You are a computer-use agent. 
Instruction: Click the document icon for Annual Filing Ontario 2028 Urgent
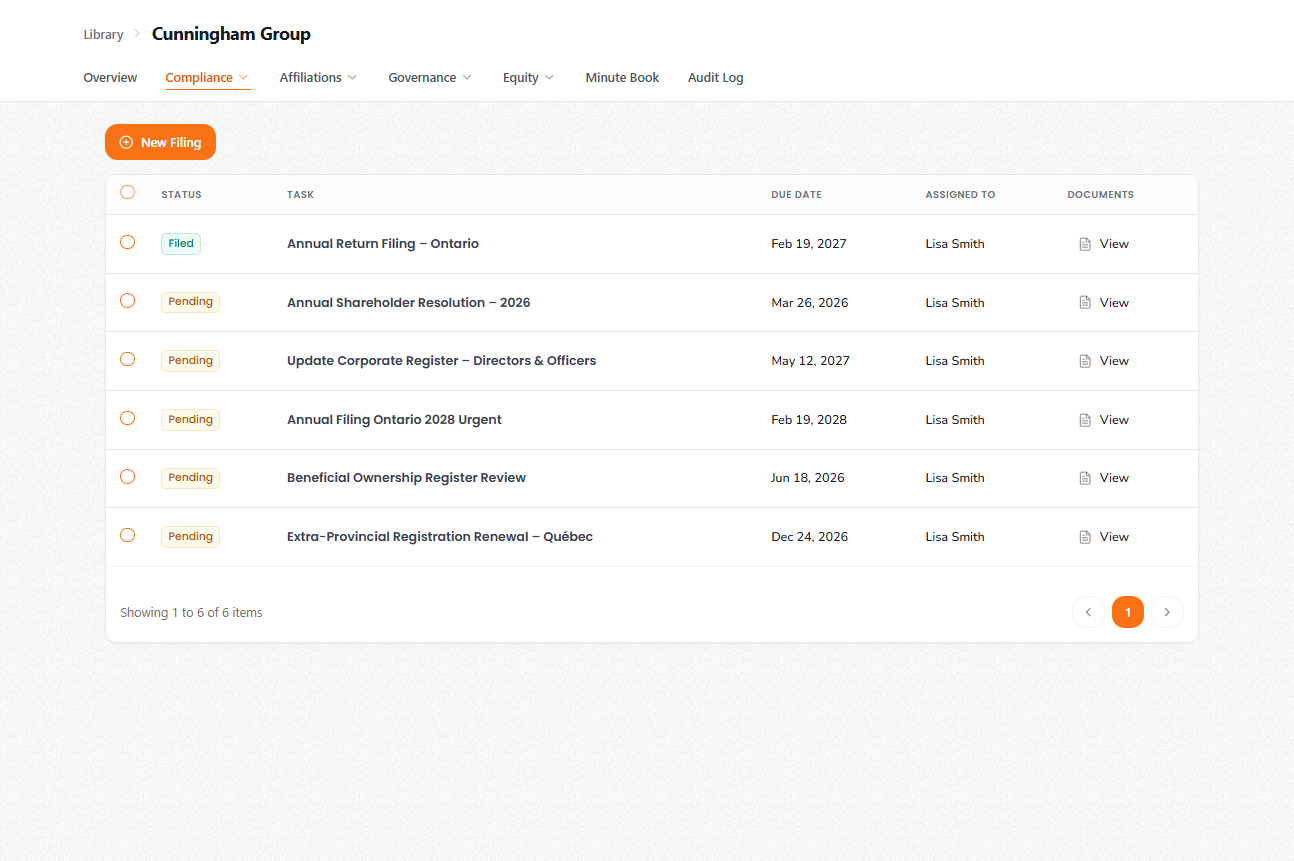pos(1085,419)
